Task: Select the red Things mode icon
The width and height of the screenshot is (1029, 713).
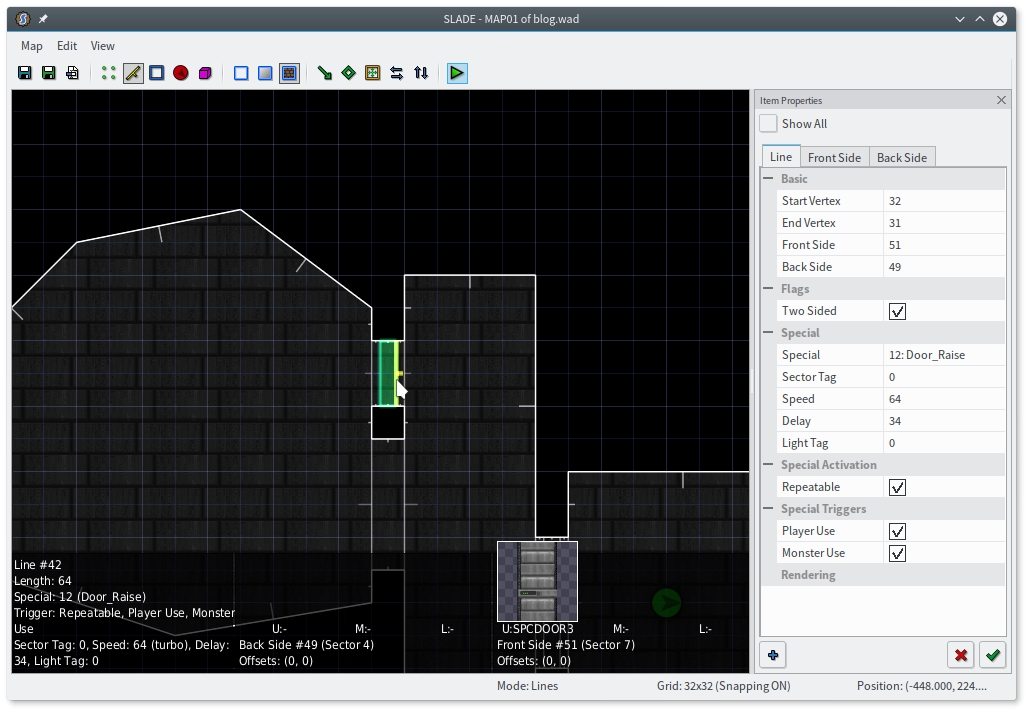Action: 181,73
